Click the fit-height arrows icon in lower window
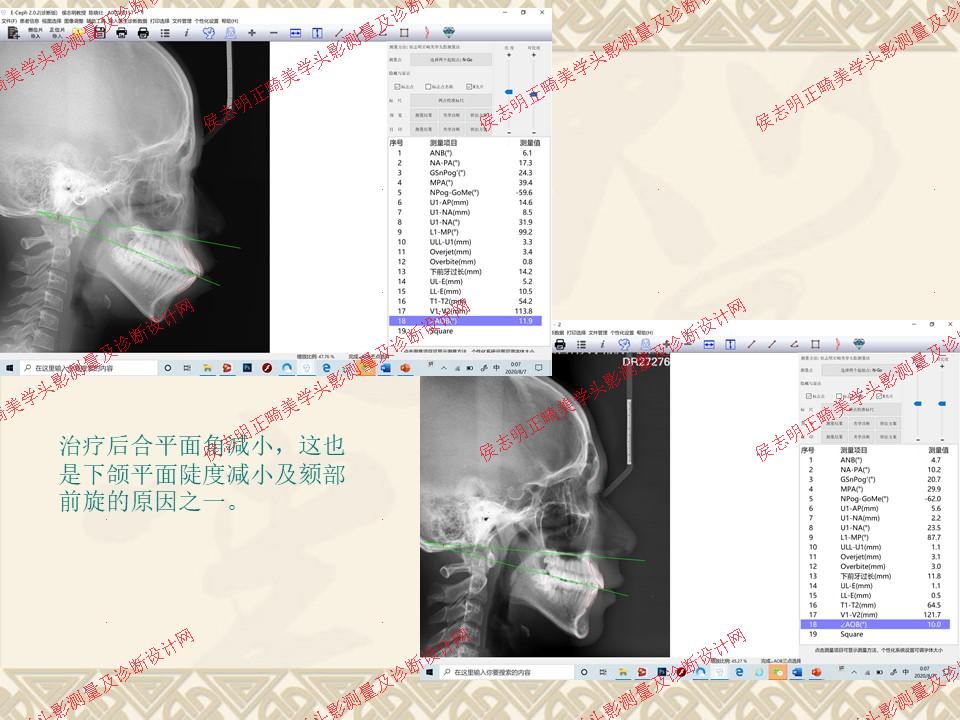Viewport: 960px width, 720px height. [730, 345]
